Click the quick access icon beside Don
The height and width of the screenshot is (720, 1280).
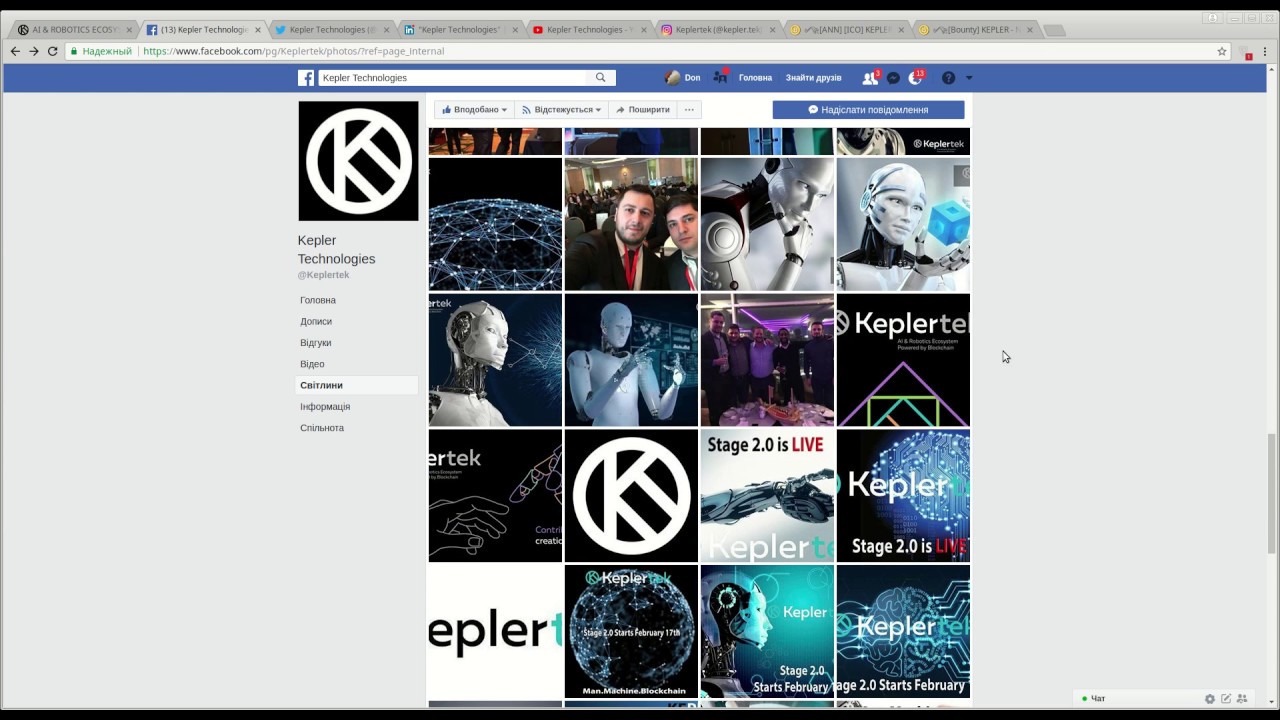720,77
